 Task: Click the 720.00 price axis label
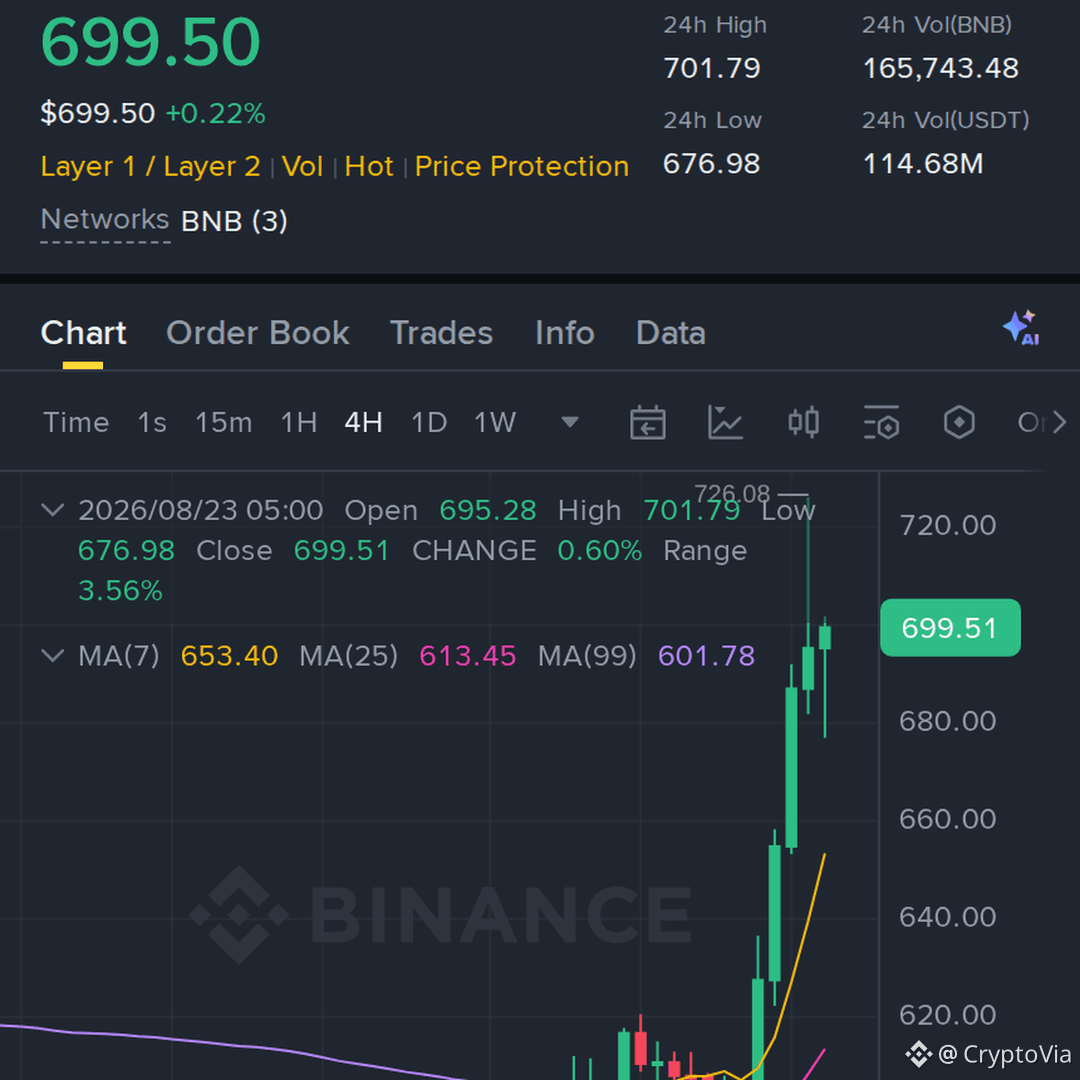point(948,526)
